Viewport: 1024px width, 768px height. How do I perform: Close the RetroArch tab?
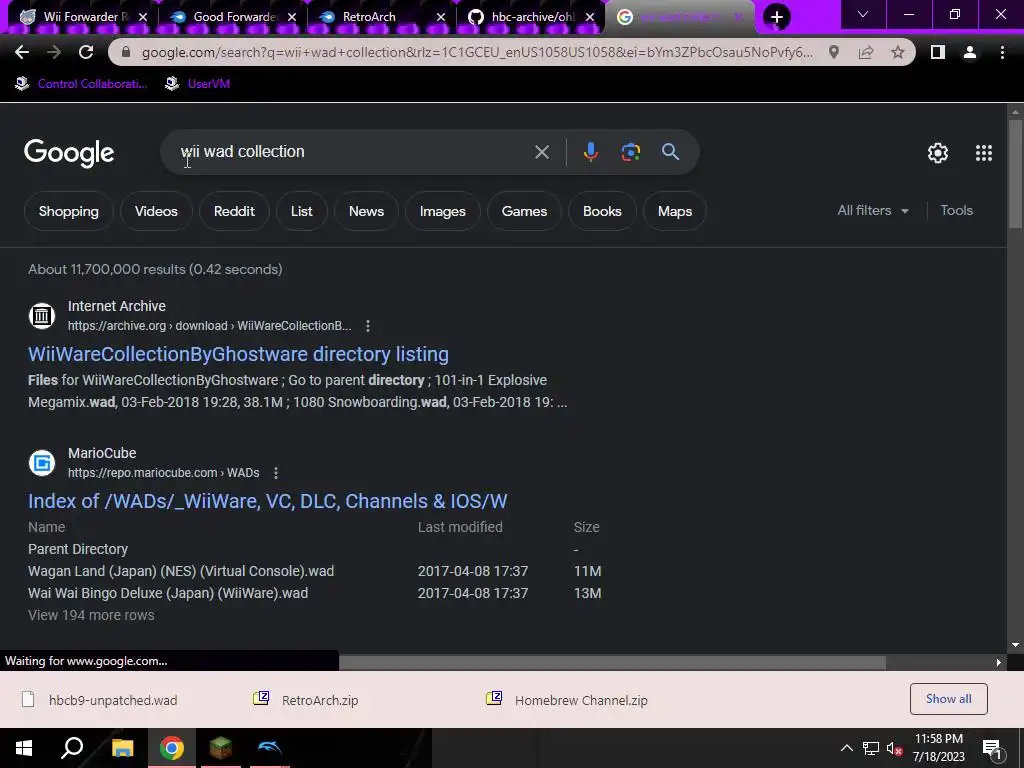pyautogui.click(x=441, y=17)
